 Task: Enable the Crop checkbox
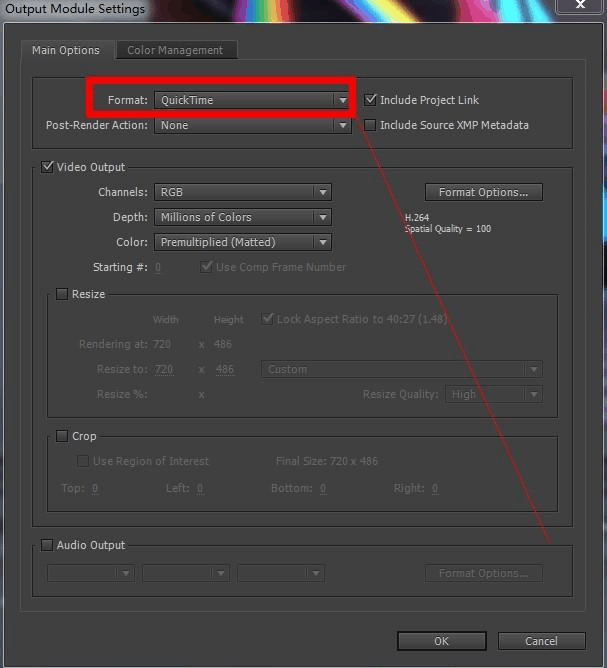tap(62, 436)
